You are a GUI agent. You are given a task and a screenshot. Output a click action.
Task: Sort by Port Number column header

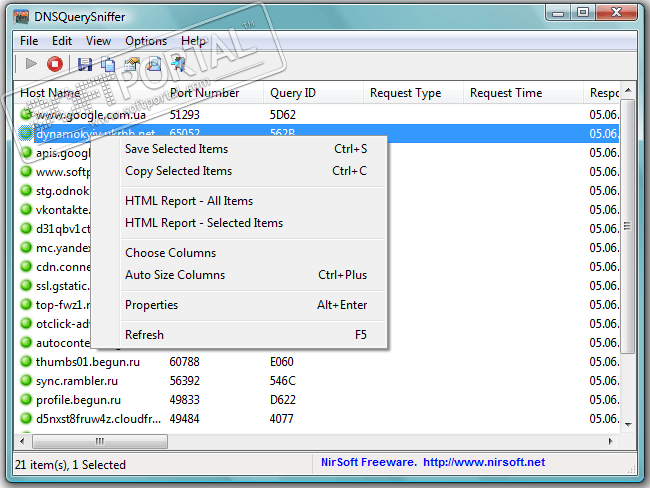click(213, 93)
